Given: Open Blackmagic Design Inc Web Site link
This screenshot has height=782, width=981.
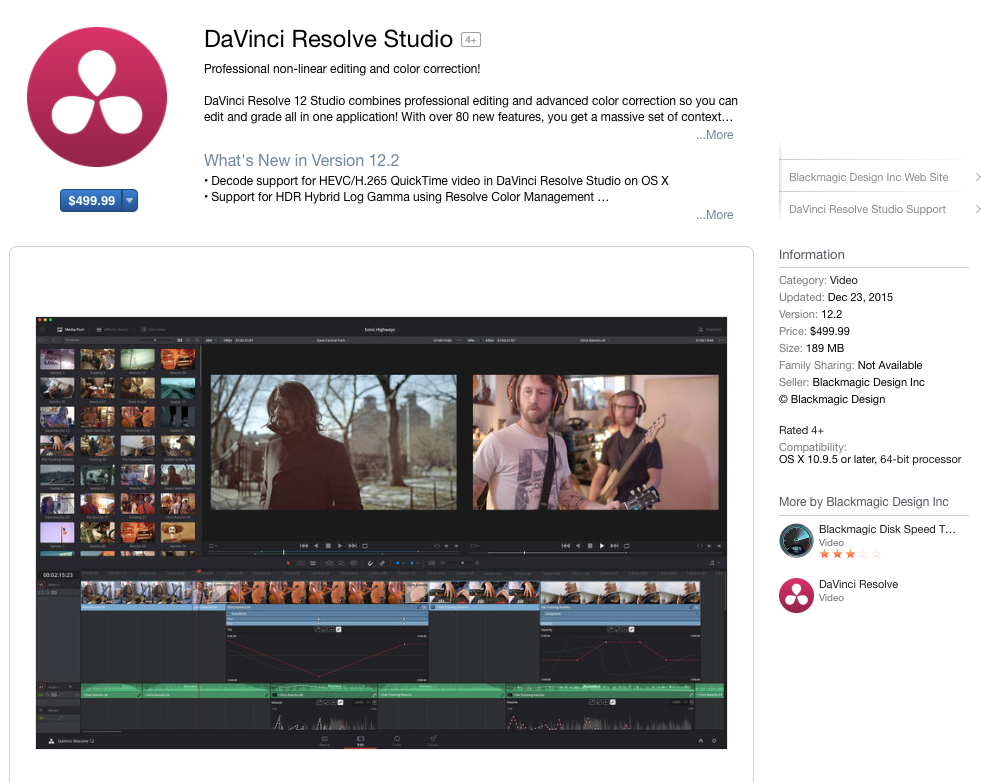Looking at the screenshot, I should tap(868, 177).
